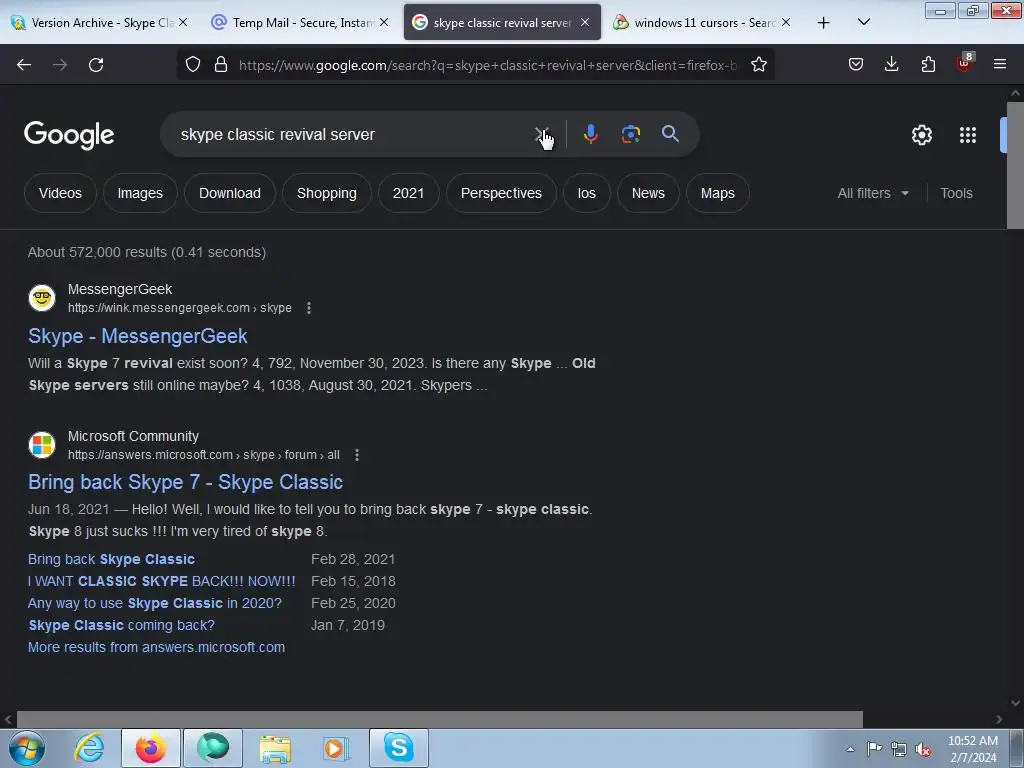Open I WANT CLASSIC SKYPE BACK link

(161, 581)
